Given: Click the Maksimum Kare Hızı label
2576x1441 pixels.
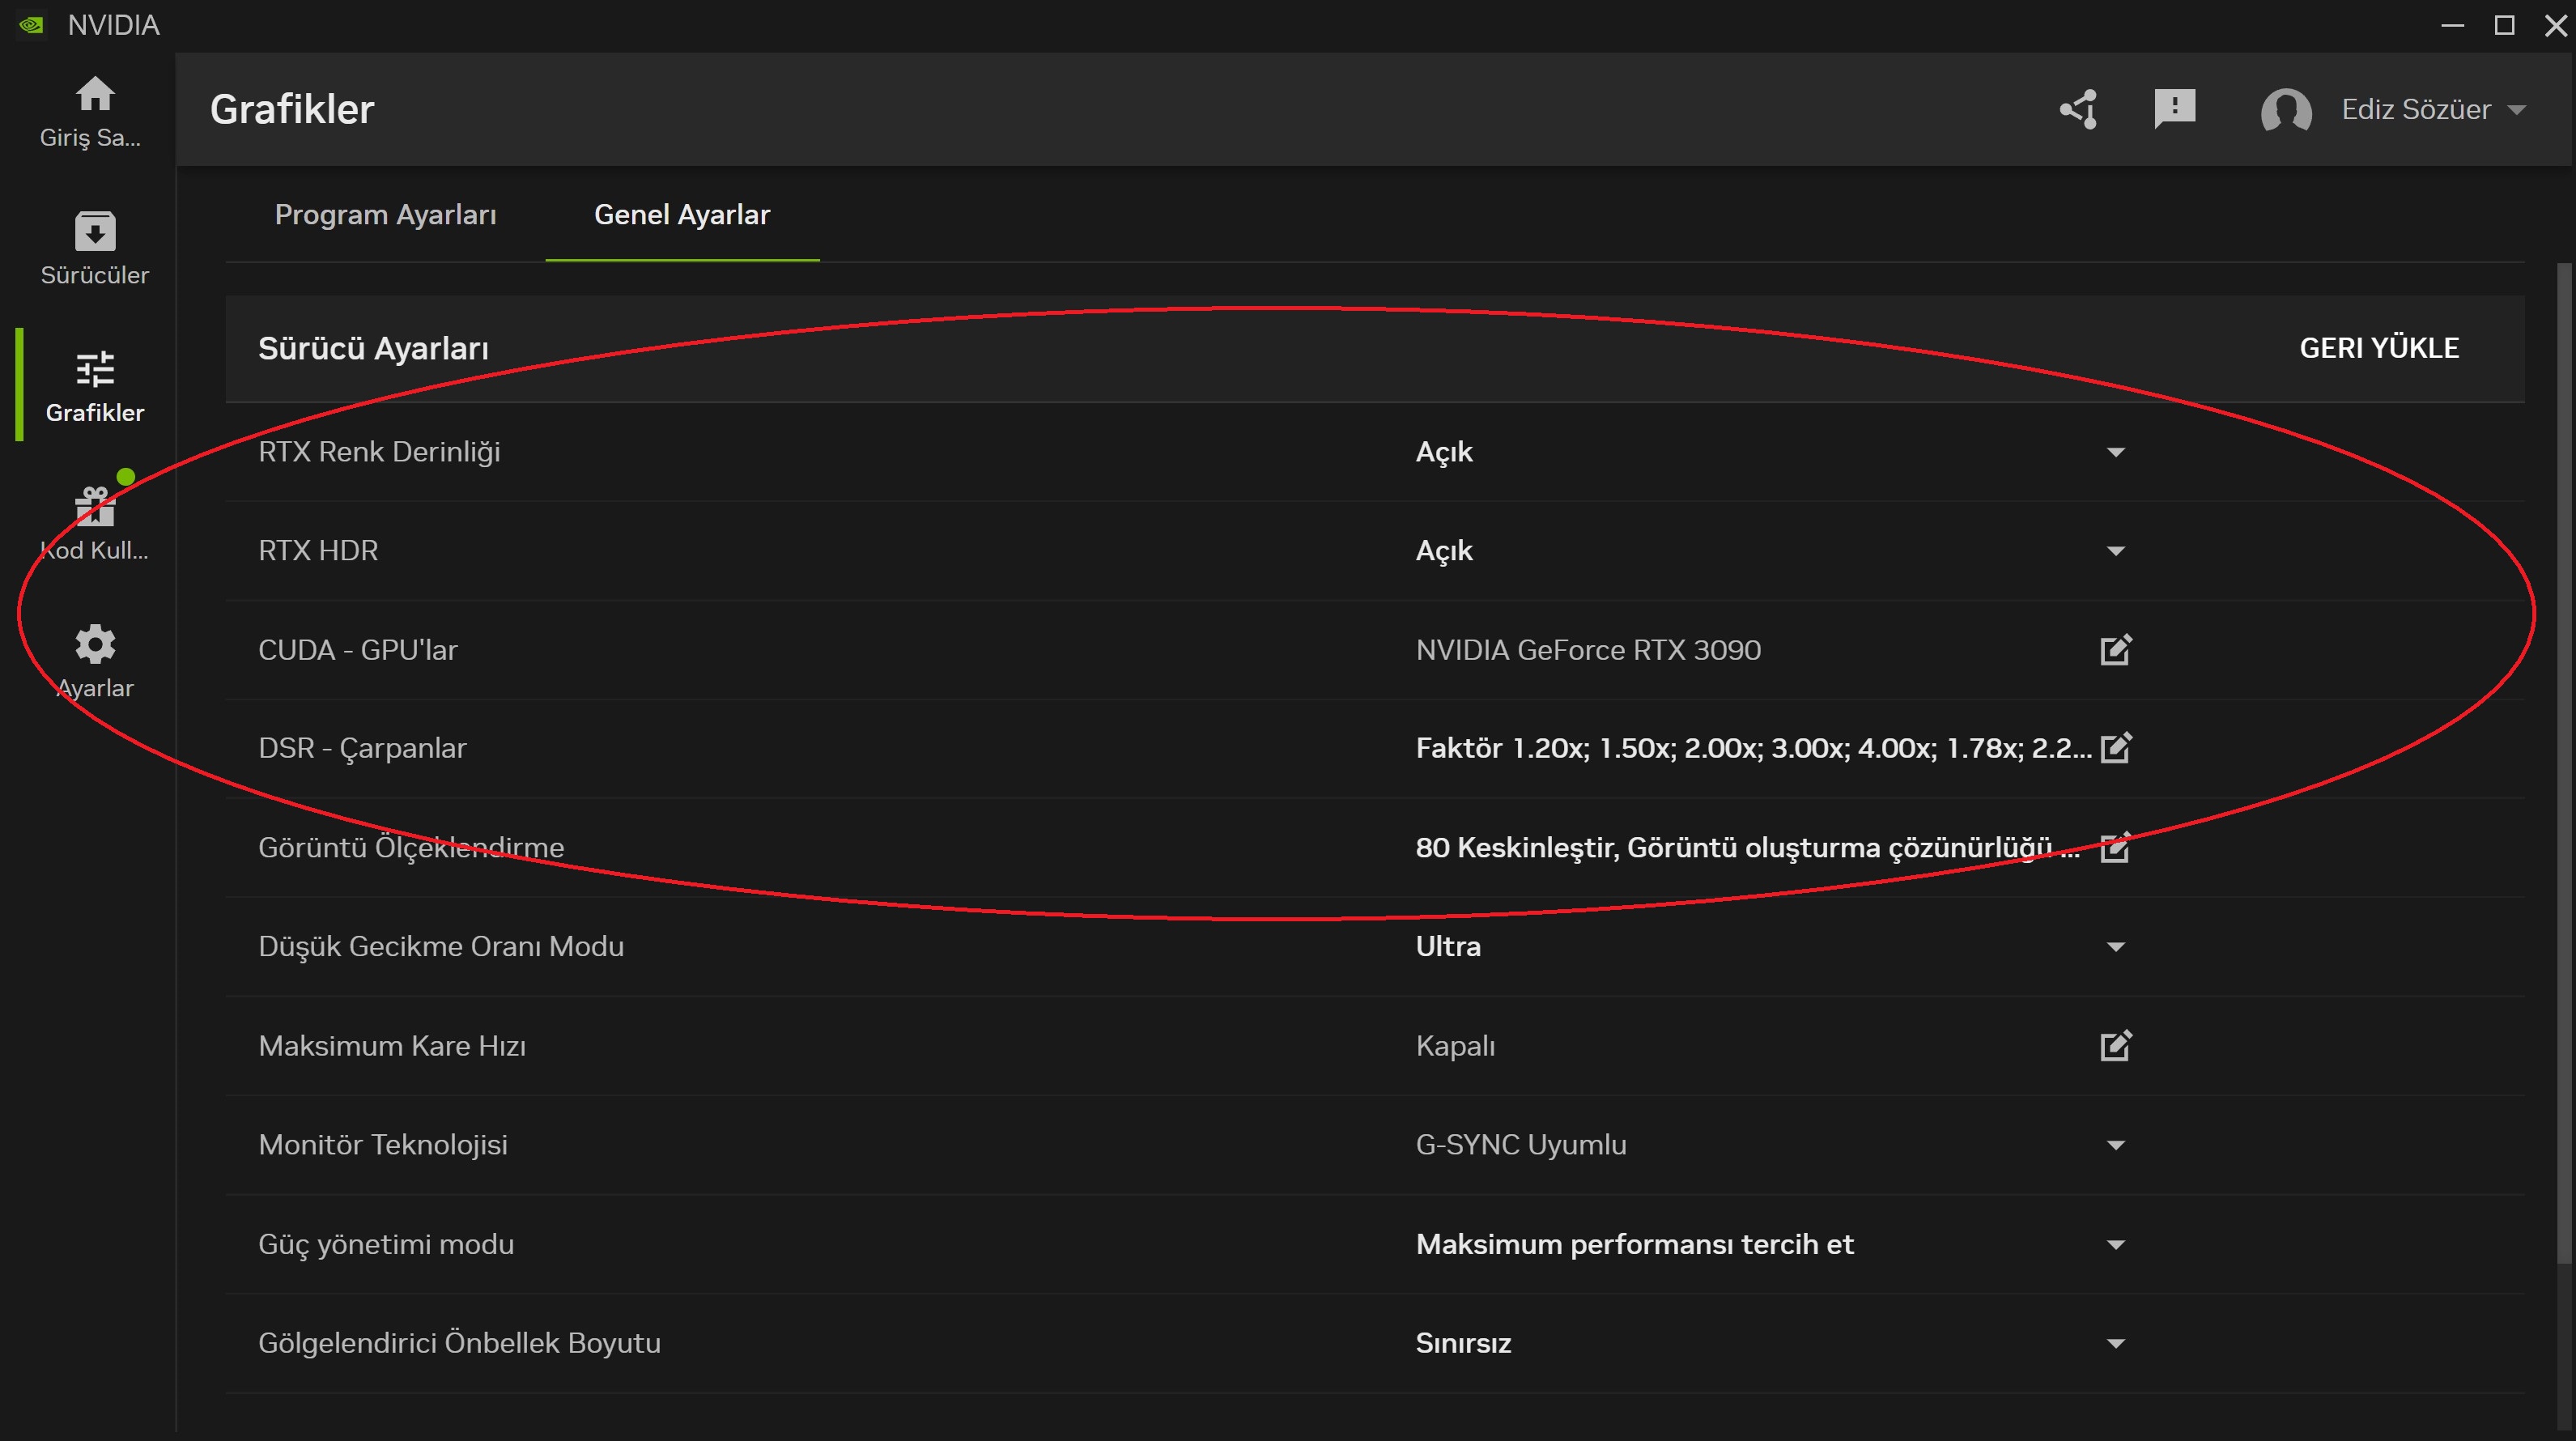Looking at the screenshot, I should click(392, 1046).
